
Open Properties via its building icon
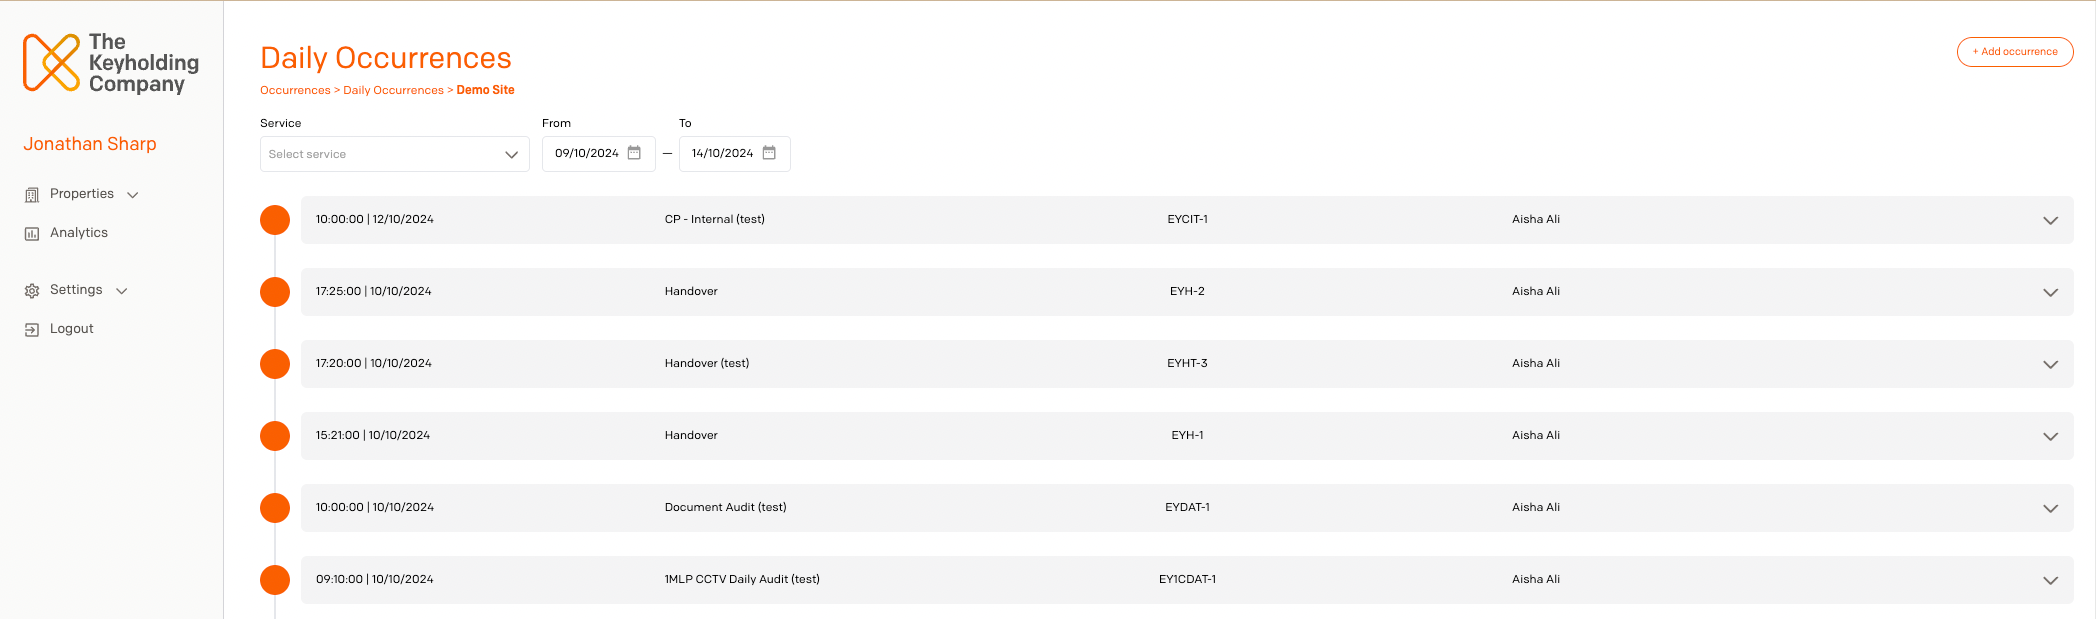point(32,195)
